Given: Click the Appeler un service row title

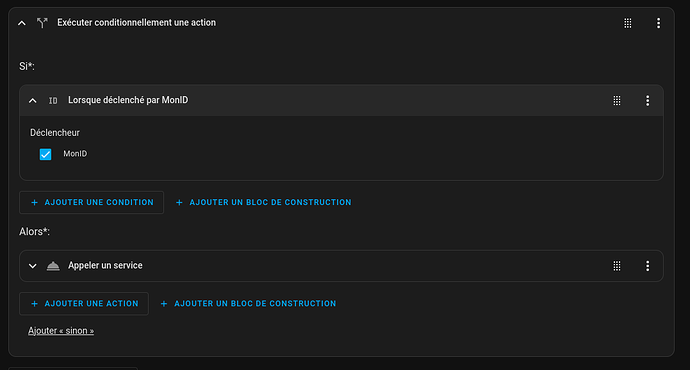Looking at the screenshot, I should coord(105,265).
